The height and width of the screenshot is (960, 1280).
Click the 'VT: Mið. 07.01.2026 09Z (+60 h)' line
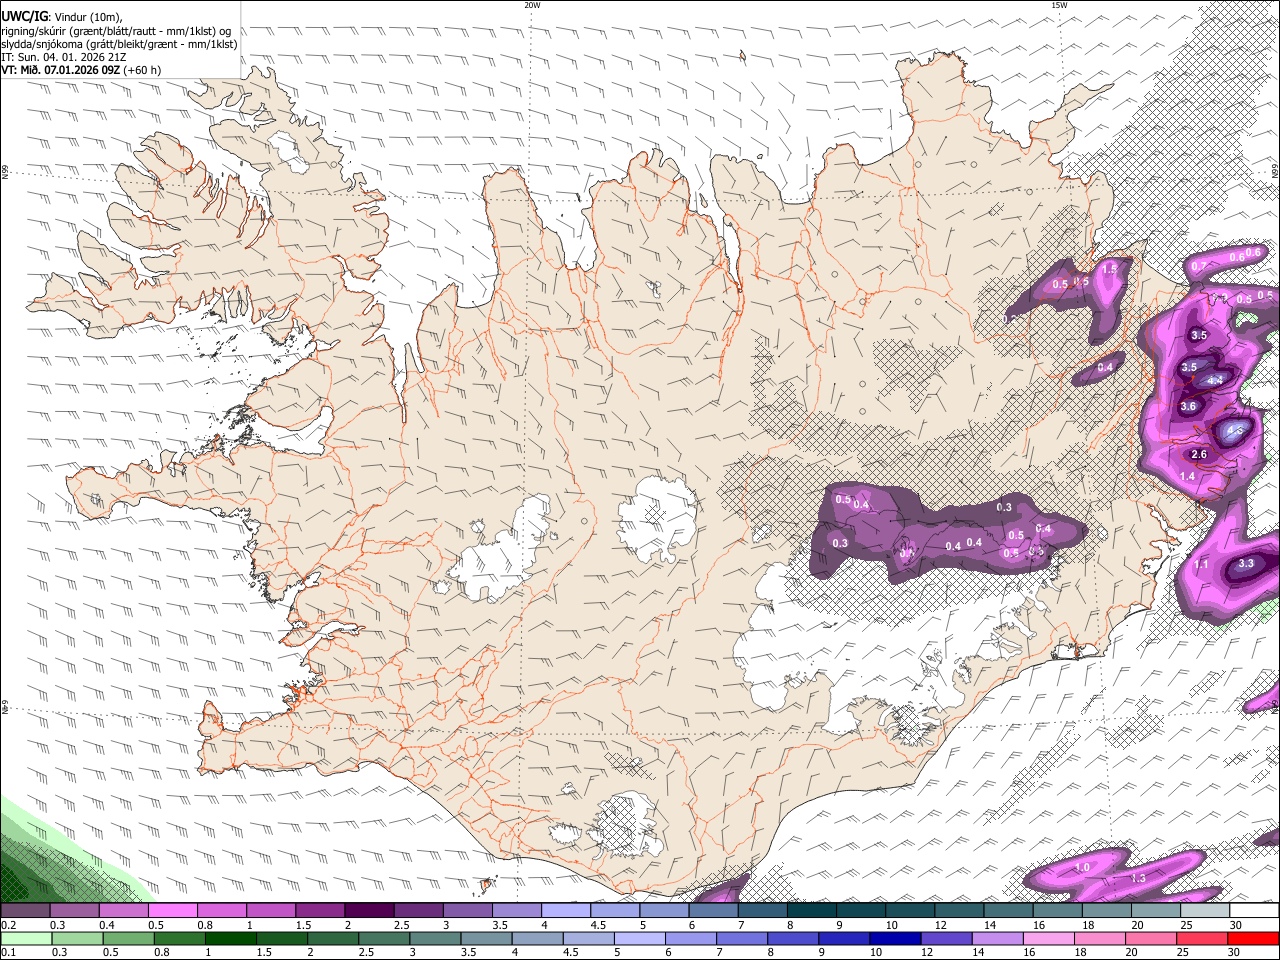pos(81,70)
